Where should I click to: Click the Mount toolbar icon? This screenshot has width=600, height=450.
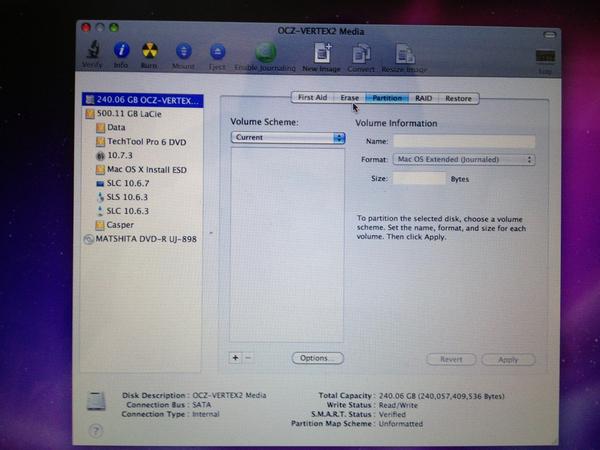(x=184, y=52)
